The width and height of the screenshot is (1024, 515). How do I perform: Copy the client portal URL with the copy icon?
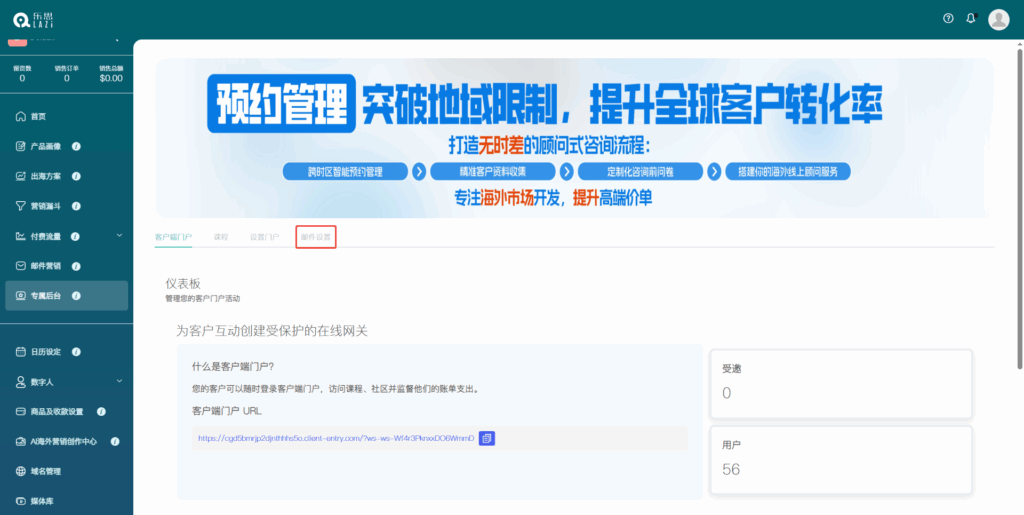point(487,438)
